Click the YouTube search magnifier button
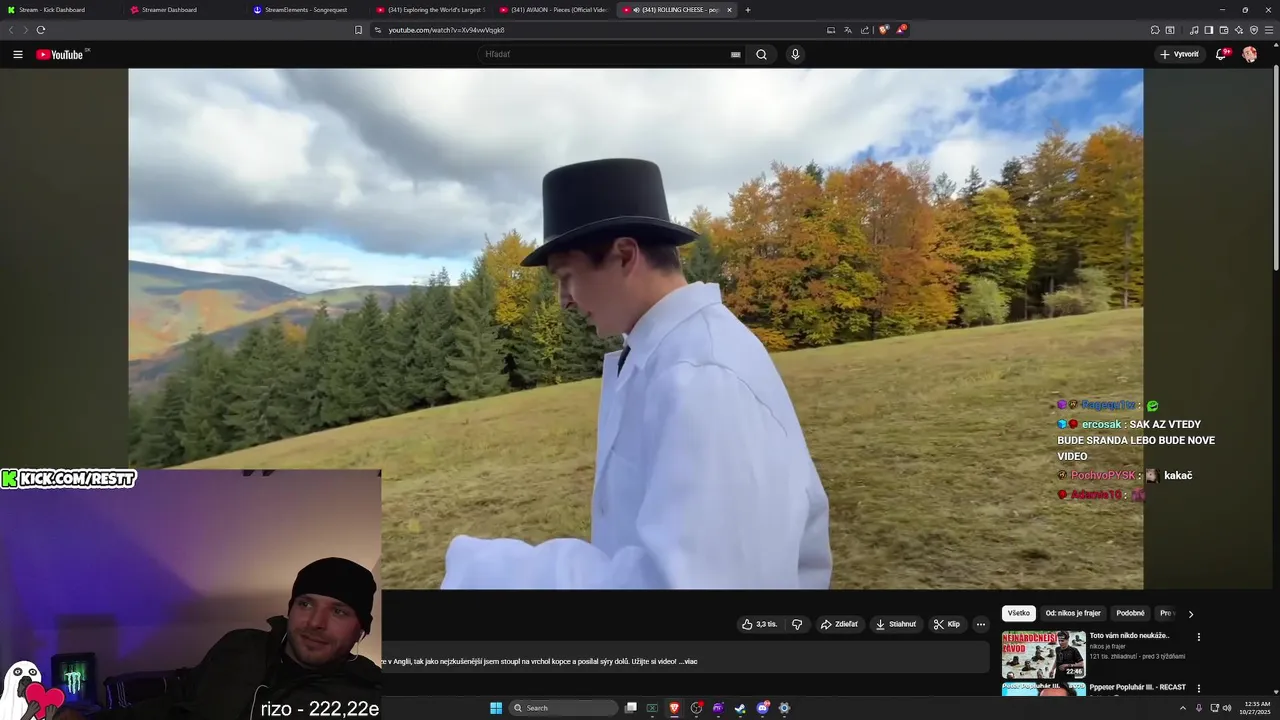This screenshot has height=720, width=1280. [x=761, y=54]
